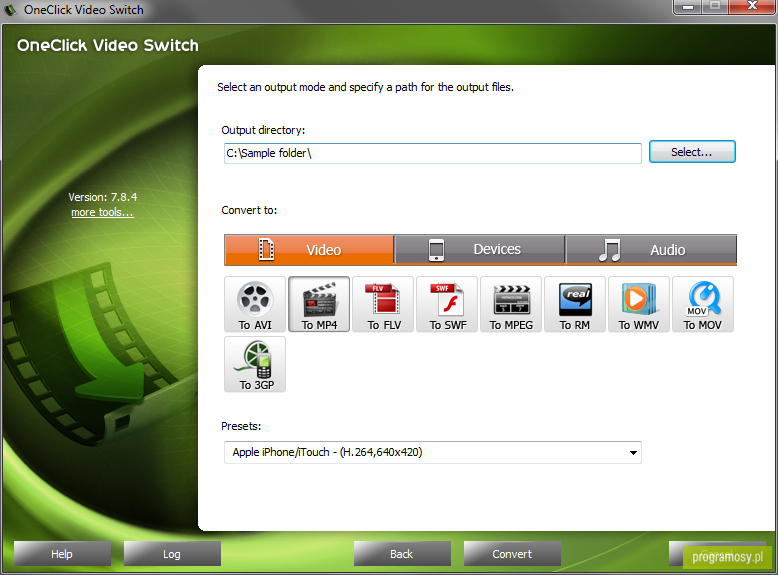Select the To MPEG format button
Viewport: 778px width, 575px height.
511,304
